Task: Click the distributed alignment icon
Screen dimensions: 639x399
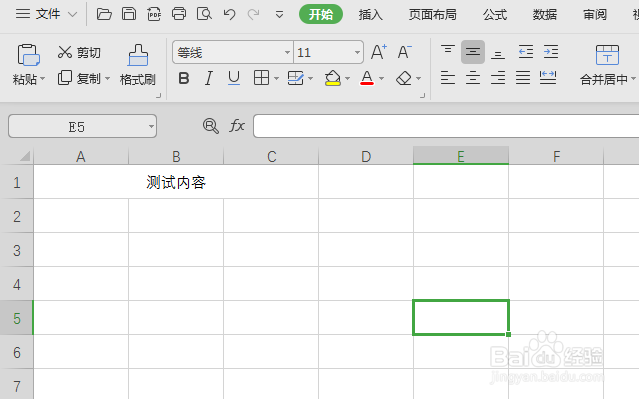Action: (x=548, y=77)
